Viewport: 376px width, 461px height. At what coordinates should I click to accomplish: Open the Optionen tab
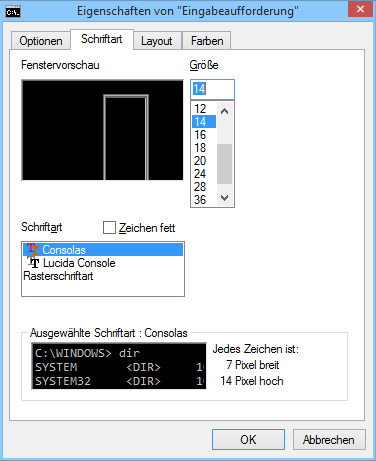[41, 41]
